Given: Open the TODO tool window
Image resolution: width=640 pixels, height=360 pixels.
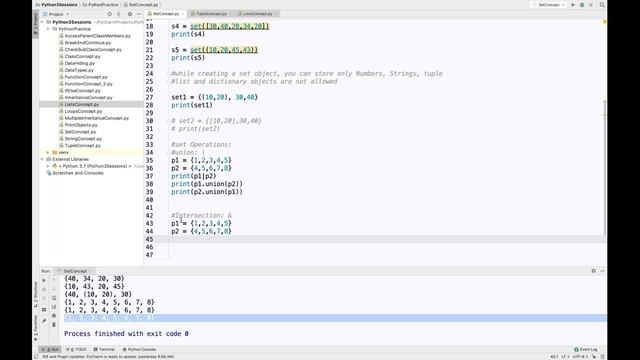Looking at the screenshot, I should 76,349.
